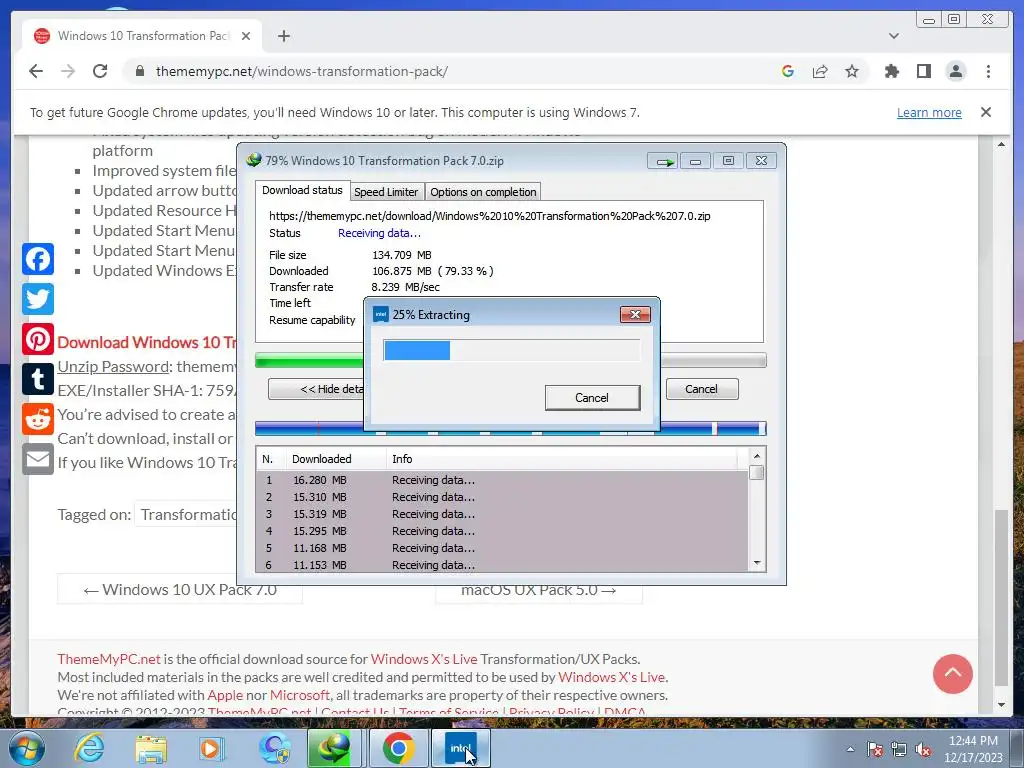This screenshot has width=1024, height=768.
Task: Select connection row 1 with 16.280 MB
Action: pos(502,480)
